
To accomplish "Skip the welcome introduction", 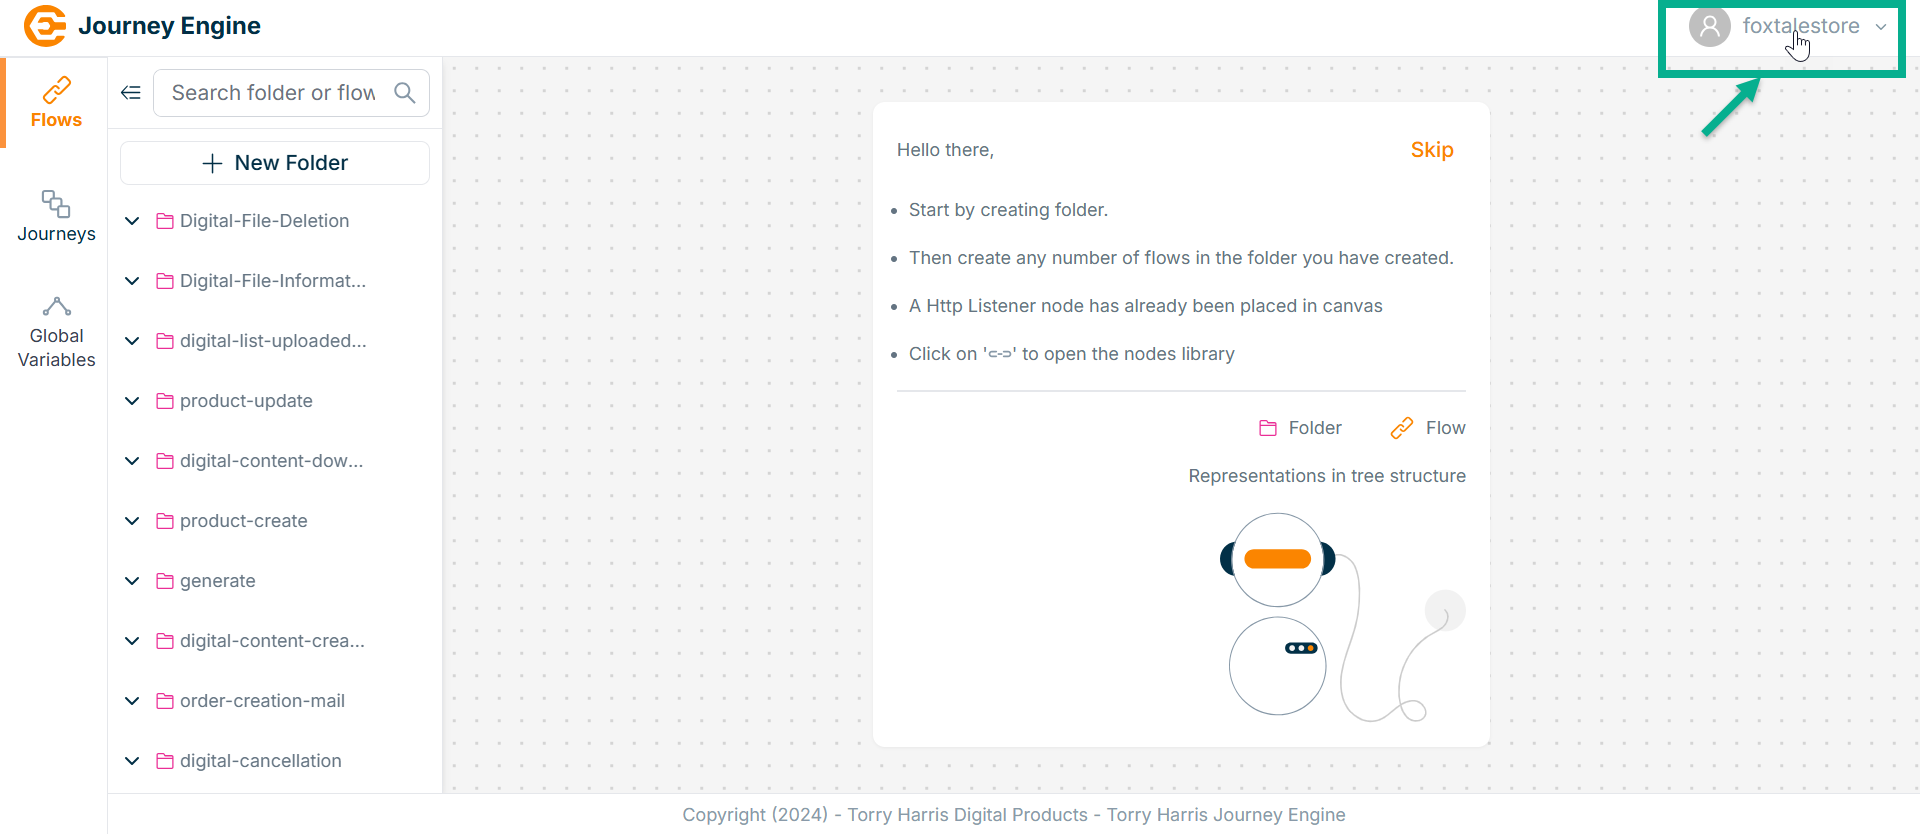I will (1431, 150).
